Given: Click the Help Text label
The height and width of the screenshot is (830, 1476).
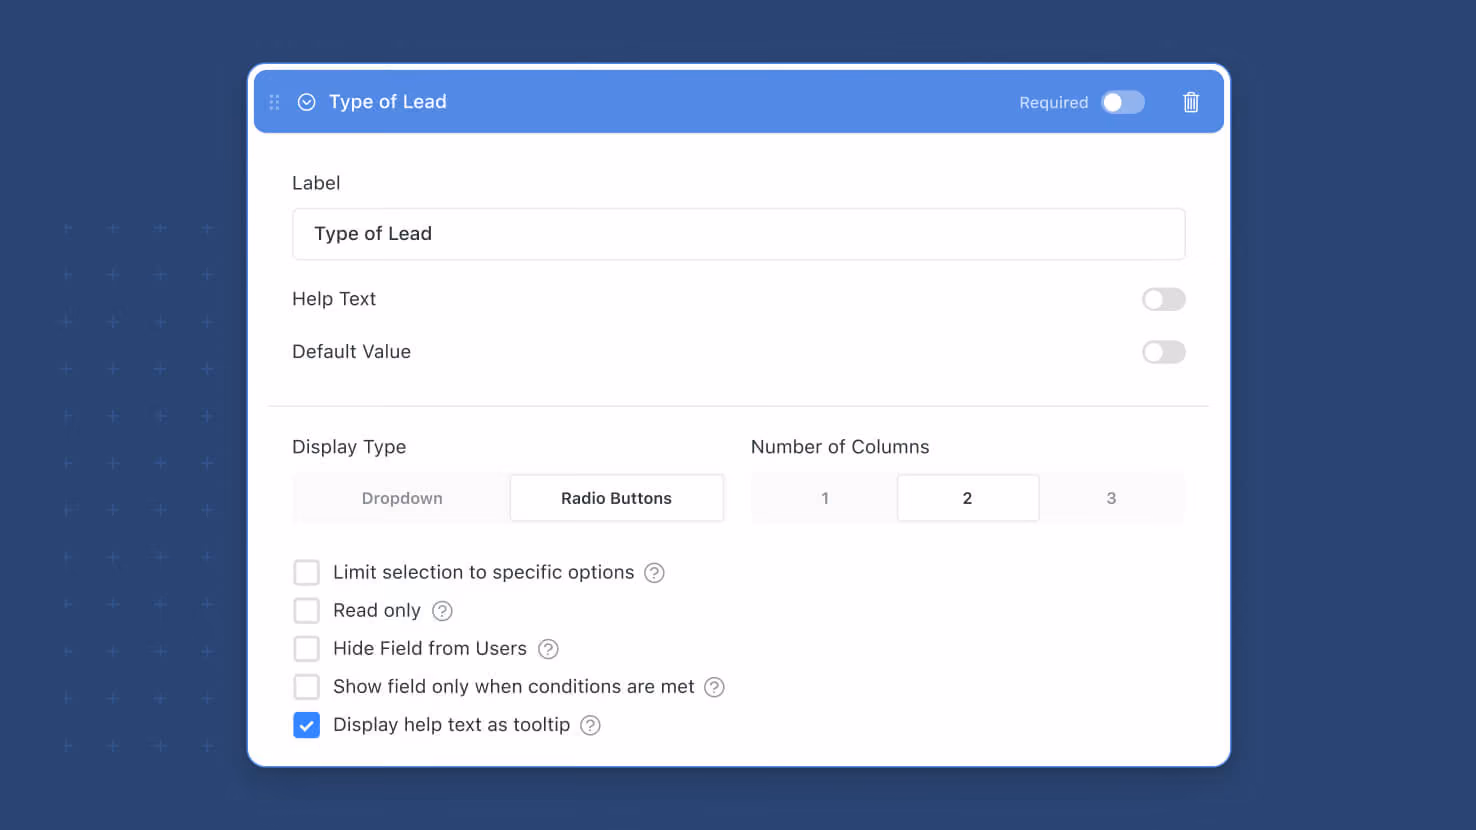Looking at the screenshot, I should coord(334,299).
